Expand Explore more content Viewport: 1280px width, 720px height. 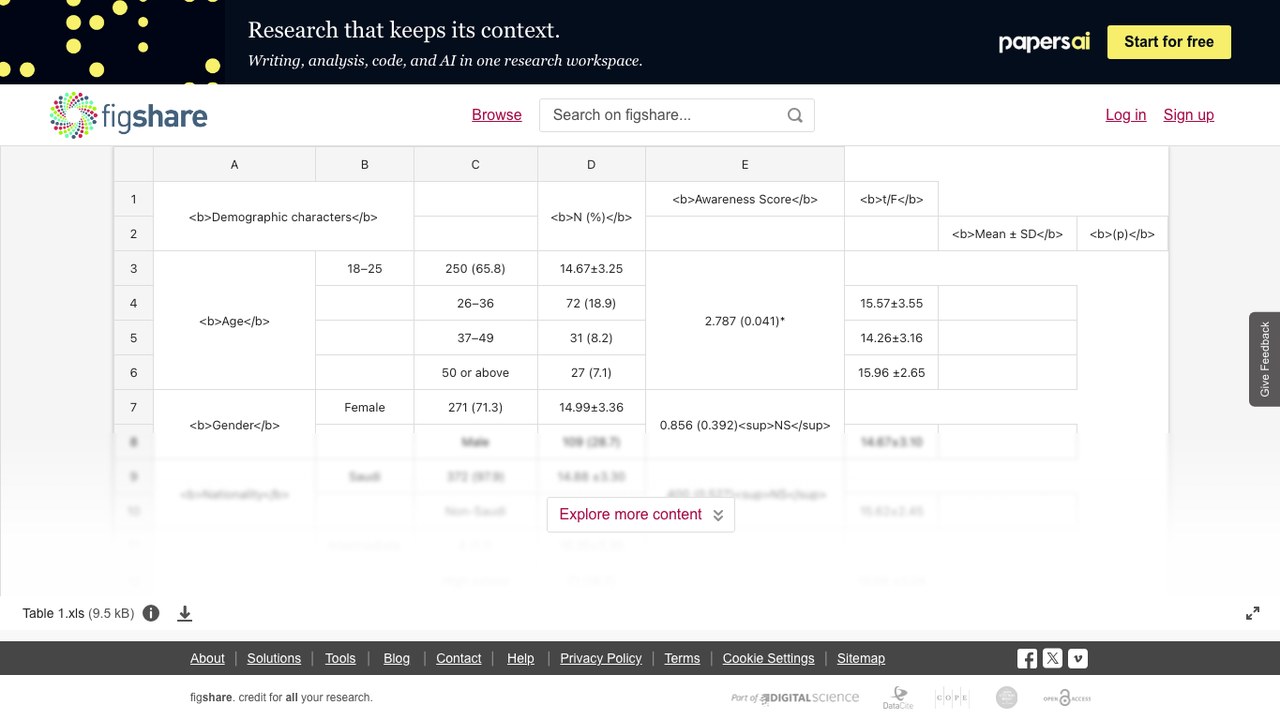[641, 514]
